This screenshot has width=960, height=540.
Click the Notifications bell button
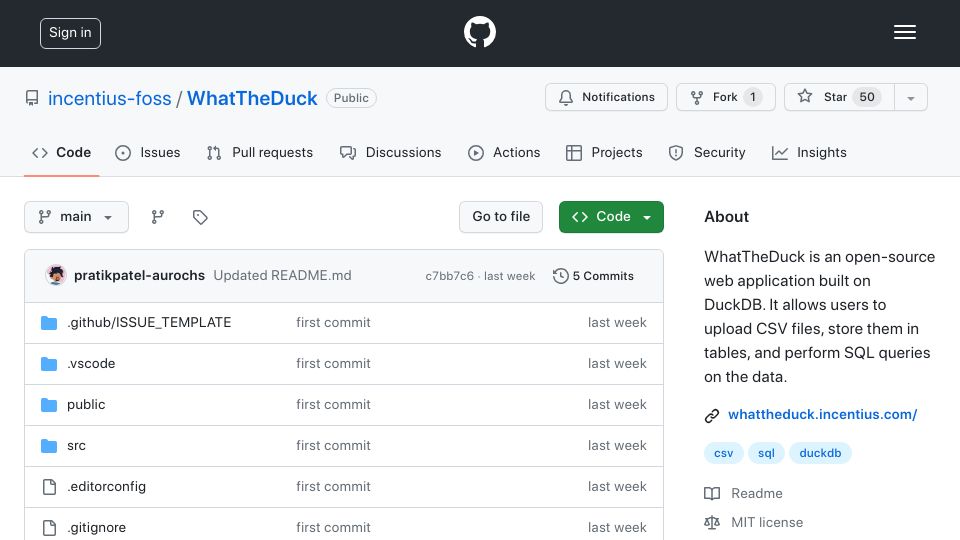(606, 97)
